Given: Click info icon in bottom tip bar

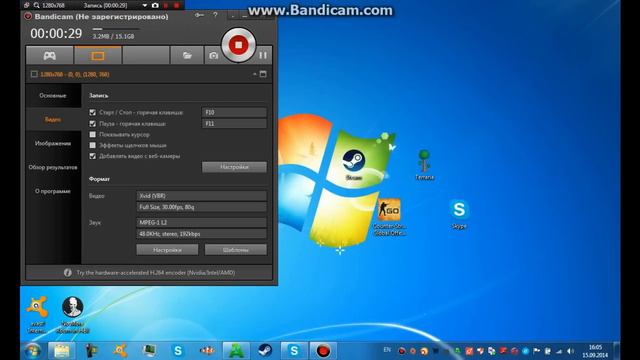Looking at the screenshot, I should [x=68, y=273].
